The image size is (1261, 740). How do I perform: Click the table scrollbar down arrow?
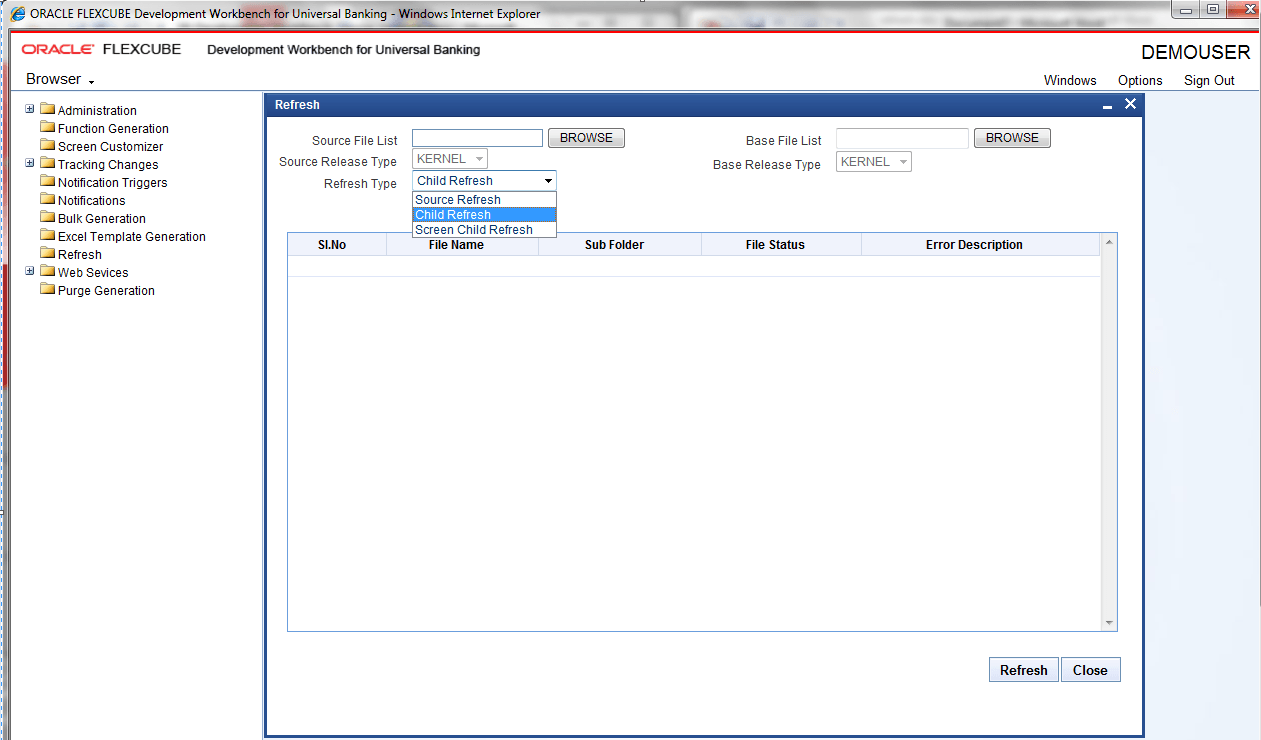(1108, 622)
